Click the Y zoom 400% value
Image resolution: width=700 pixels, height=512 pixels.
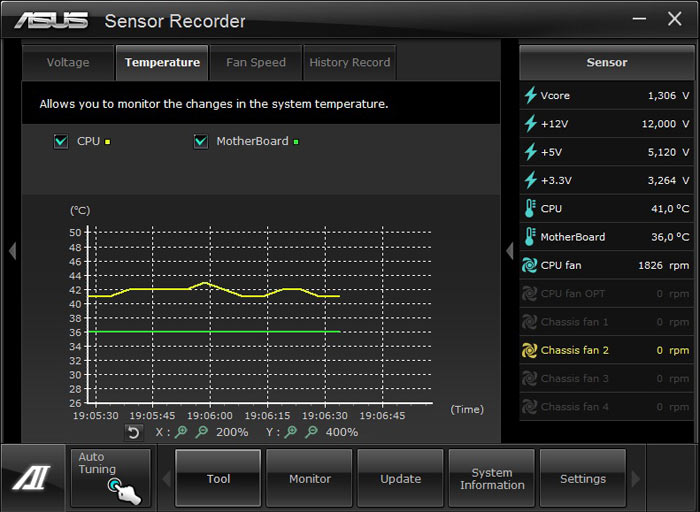[342, 432]
